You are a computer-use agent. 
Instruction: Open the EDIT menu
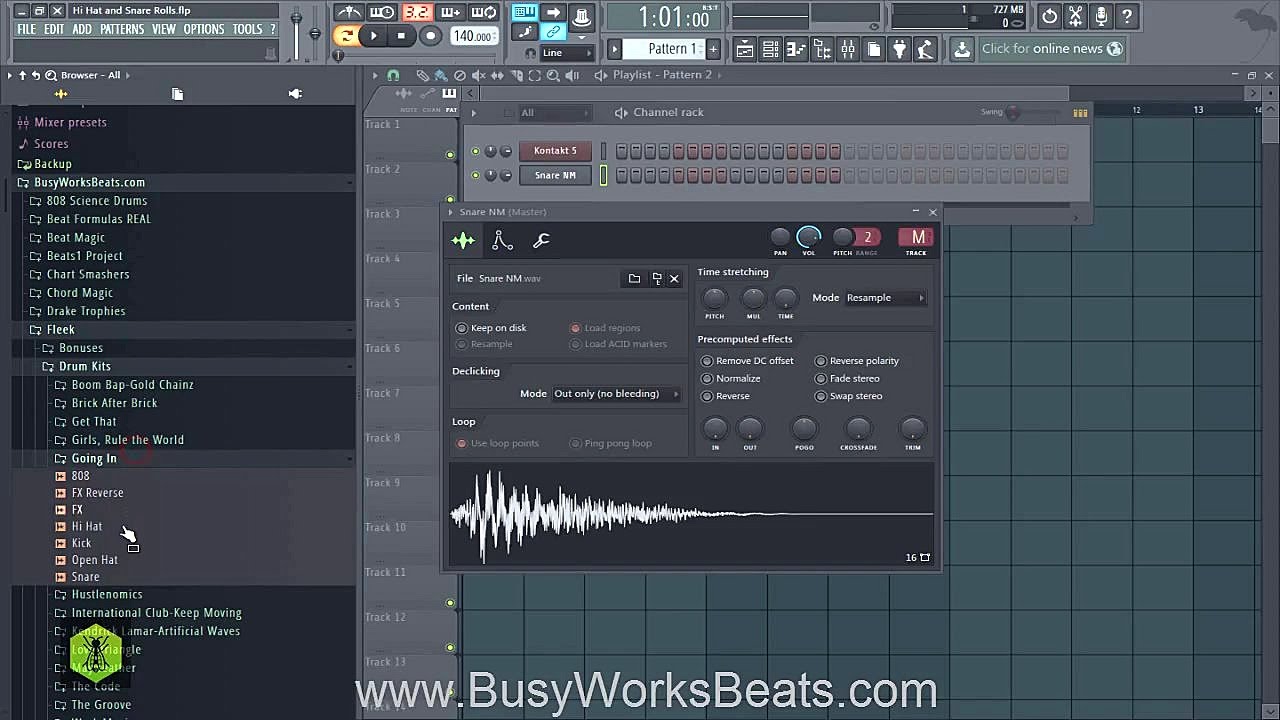pyautogui.click(x=54, y=29)
